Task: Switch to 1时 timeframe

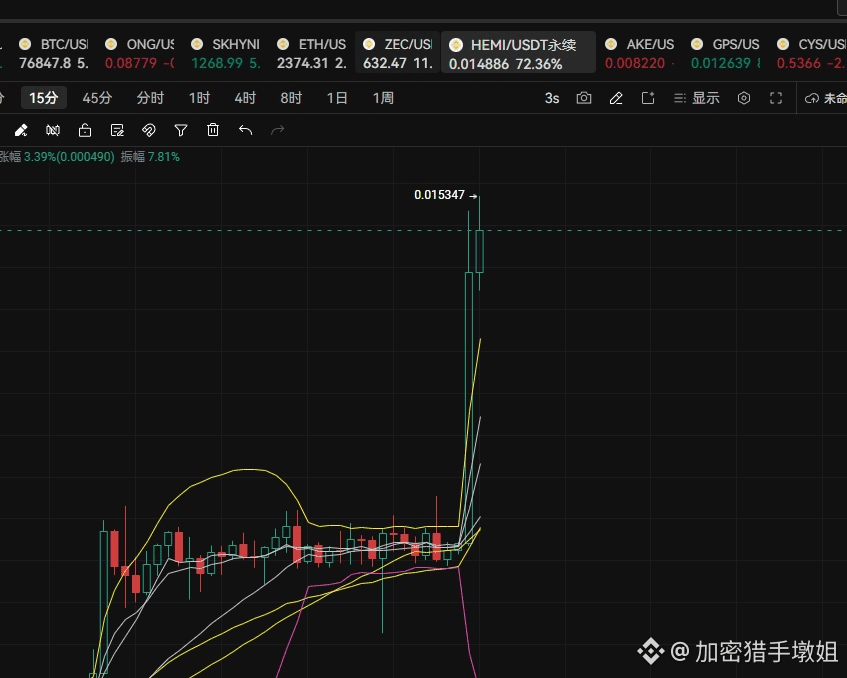Action: (199, 98)
